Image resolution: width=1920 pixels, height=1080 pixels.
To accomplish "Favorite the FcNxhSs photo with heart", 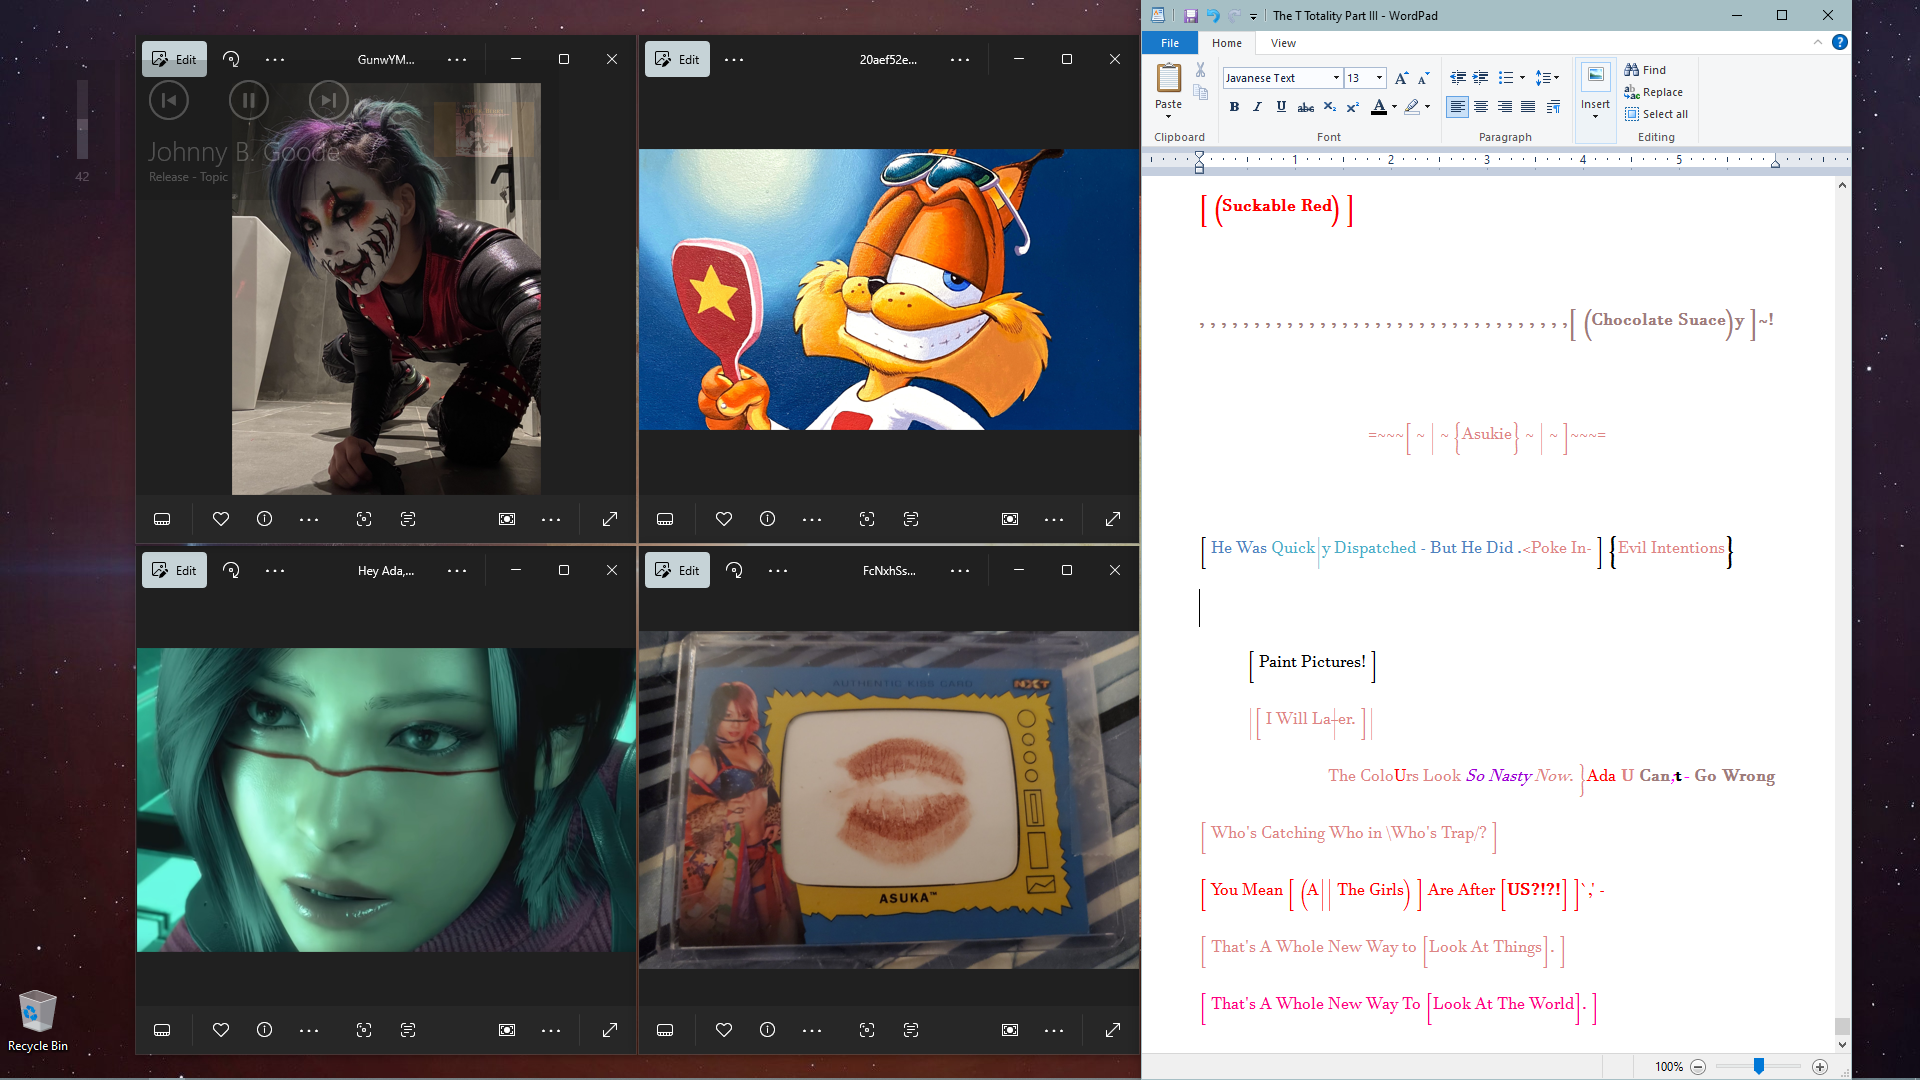I will 724,1030.
